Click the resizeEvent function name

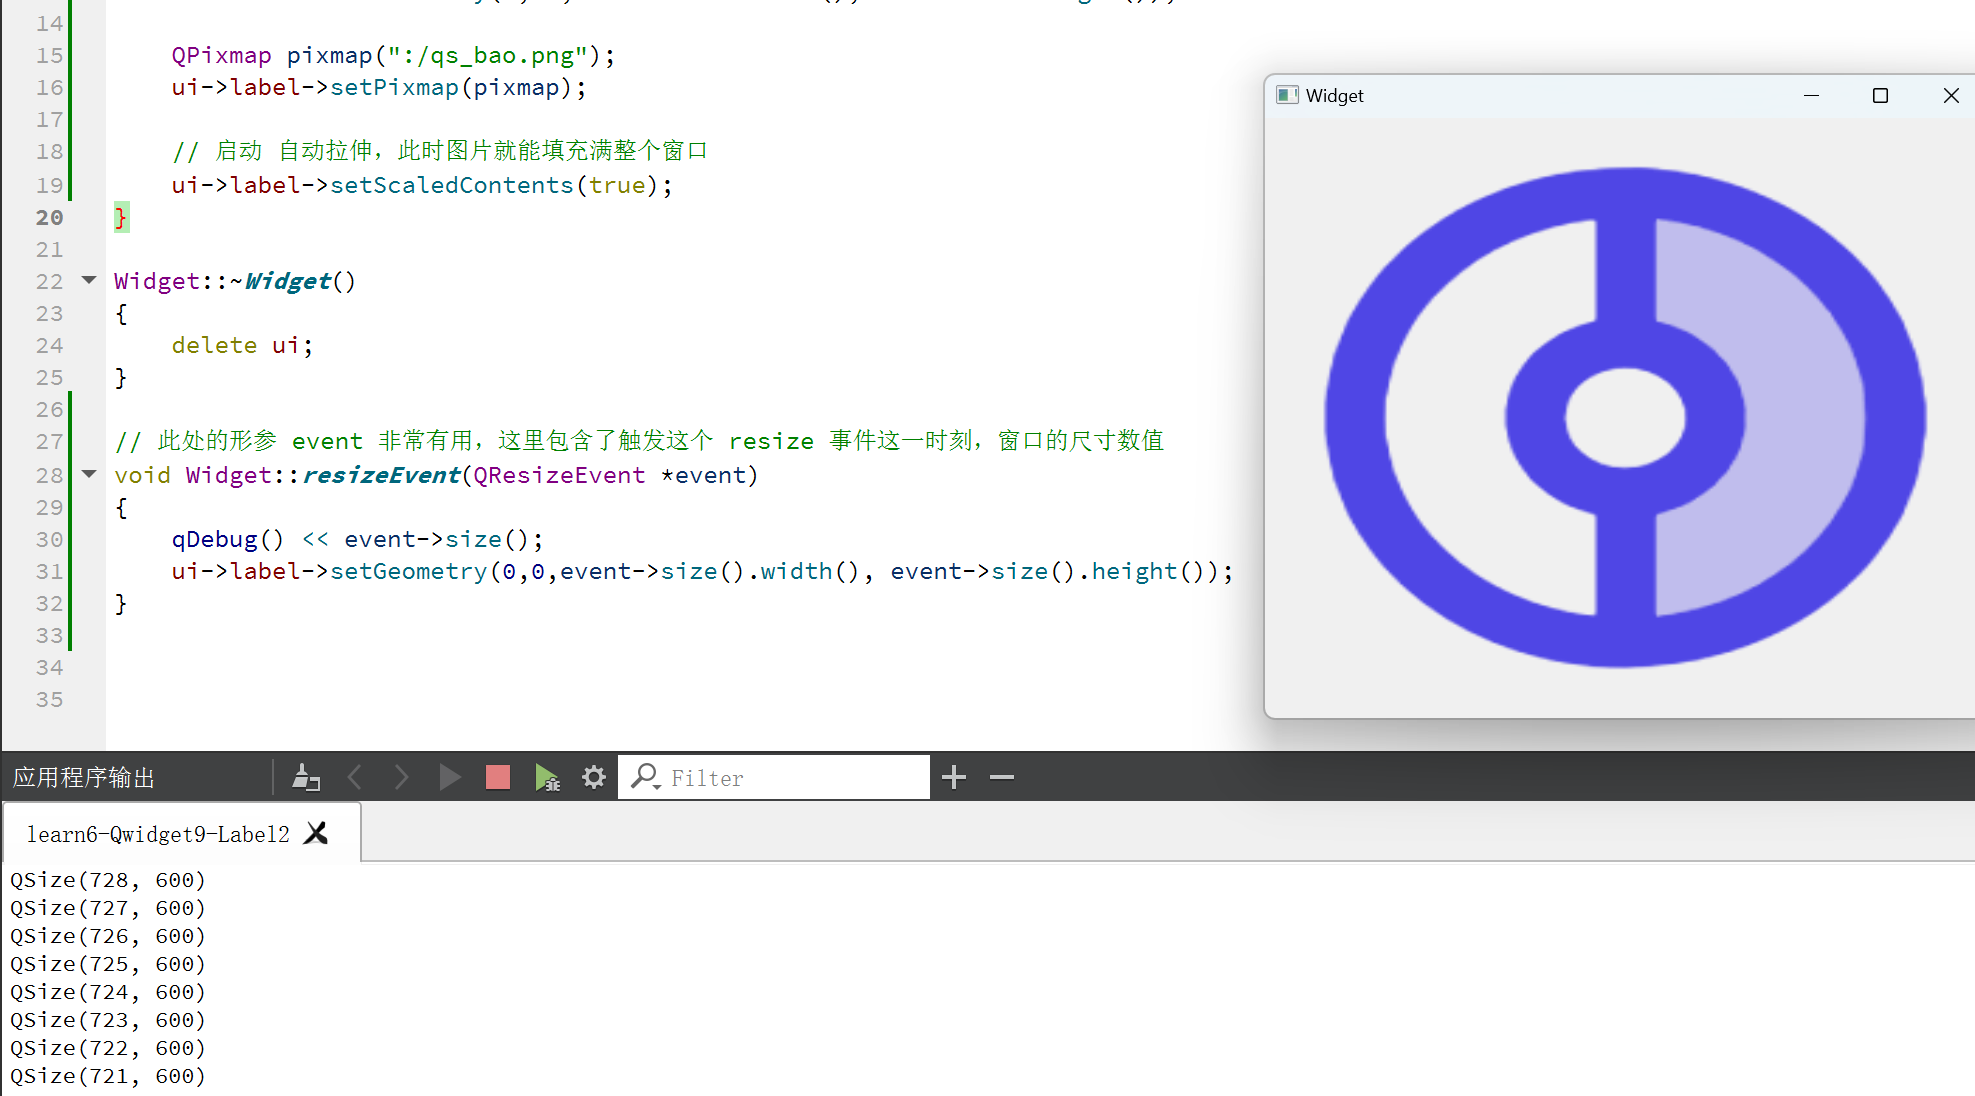pyautogui.click(x=381, y=475)
